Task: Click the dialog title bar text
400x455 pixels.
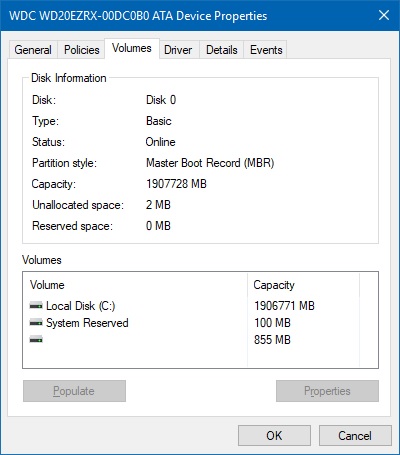Action: (138, 16)
